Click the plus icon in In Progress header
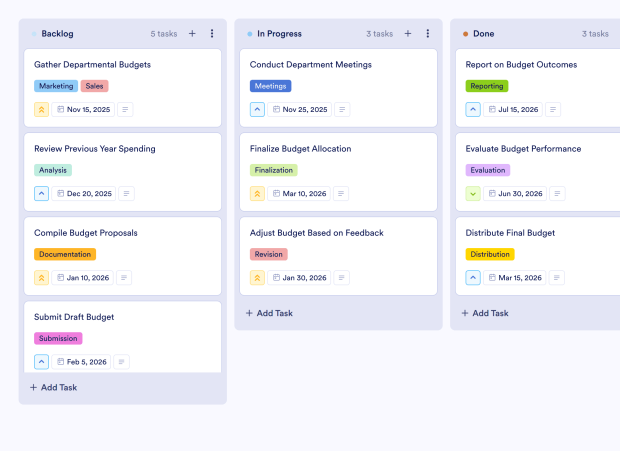Viewport: 620px width, 451px height. pos(408,34)
